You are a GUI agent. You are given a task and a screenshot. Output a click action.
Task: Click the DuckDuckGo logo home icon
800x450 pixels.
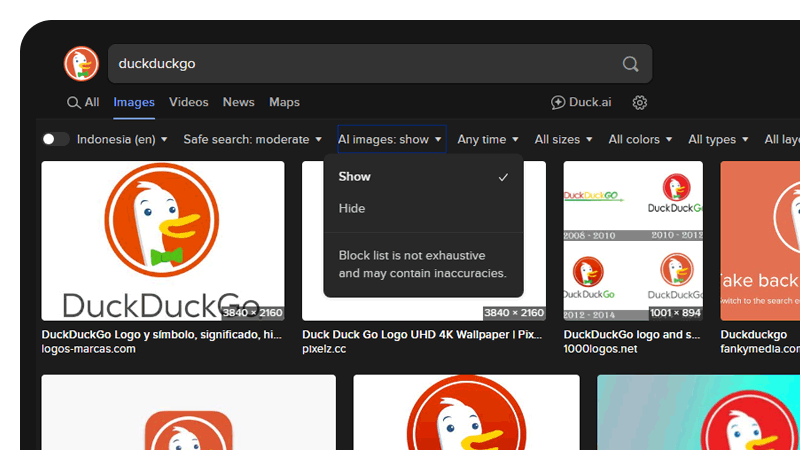81,64
